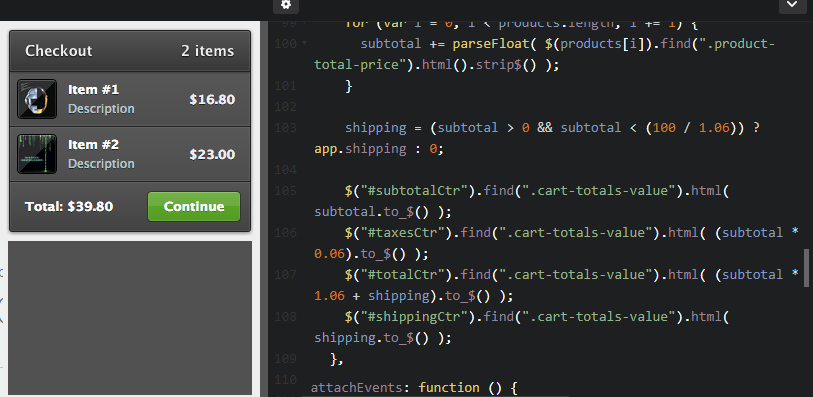The height and width of the screenshot is (397, 813).
Task: Select the Item #2 green matrix thumbnail
Action: (37, 154)
